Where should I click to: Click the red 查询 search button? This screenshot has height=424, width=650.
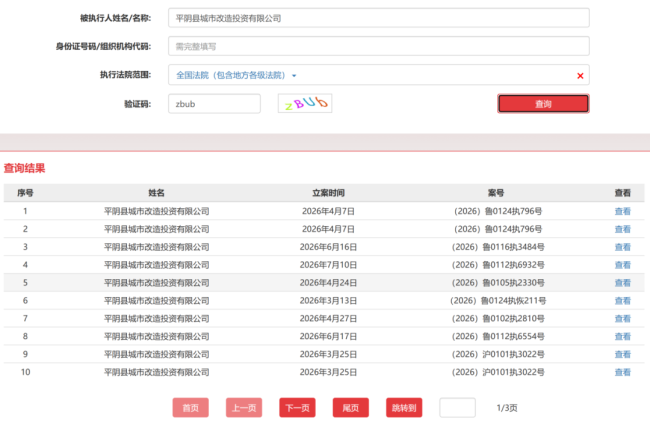tap(543, 104)
